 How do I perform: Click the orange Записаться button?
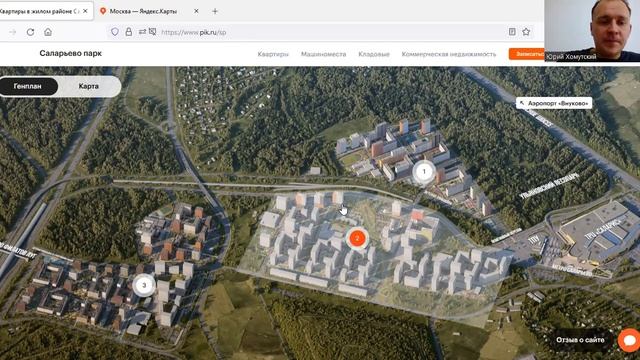pos(527,54)
